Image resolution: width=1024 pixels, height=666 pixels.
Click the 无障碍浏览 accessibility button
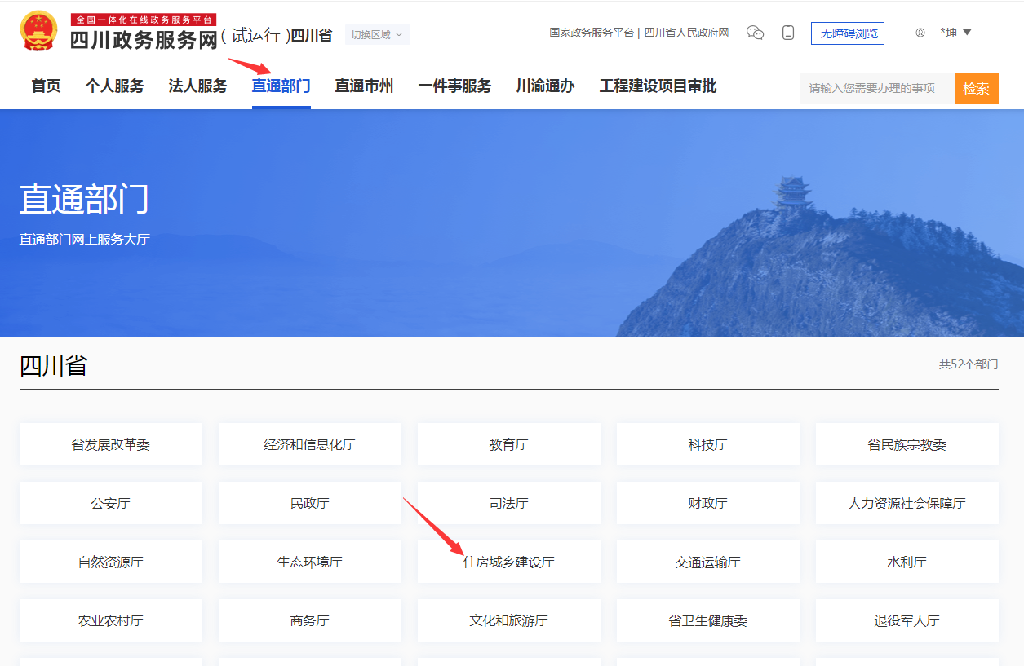pos(847,33)
